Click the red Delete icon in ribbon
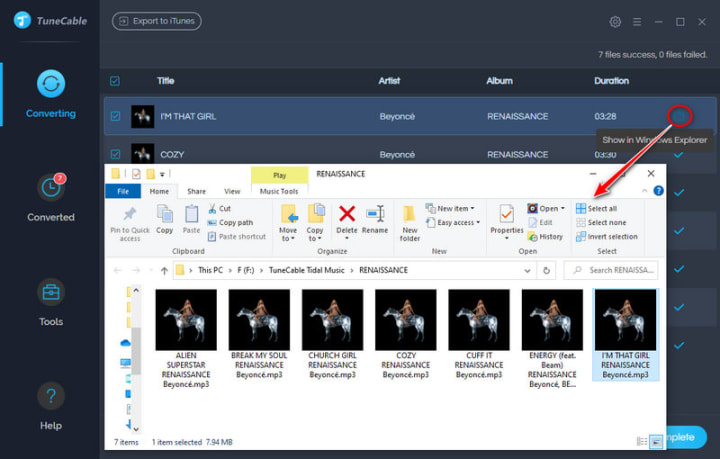Image resolution: width=720 pixels, height=459 pixels. pos(347,214)
